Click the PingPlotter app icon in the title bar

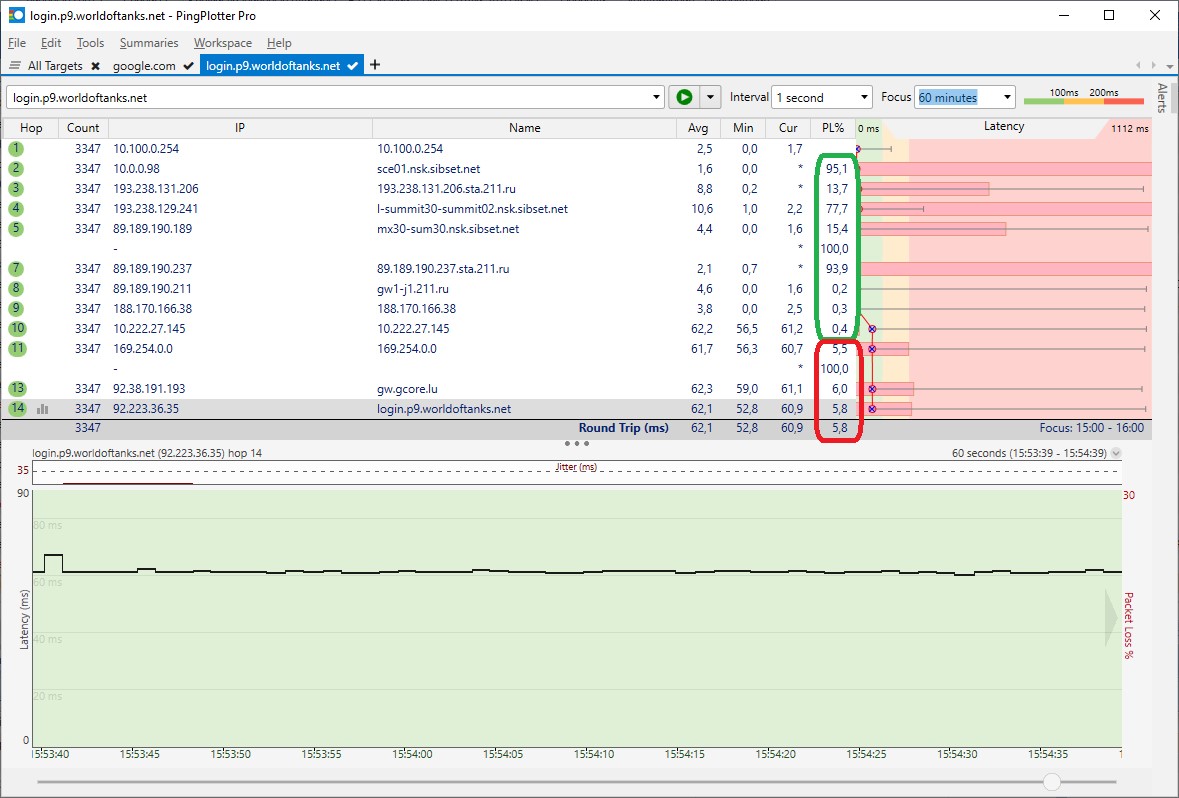tap(16, 15)
